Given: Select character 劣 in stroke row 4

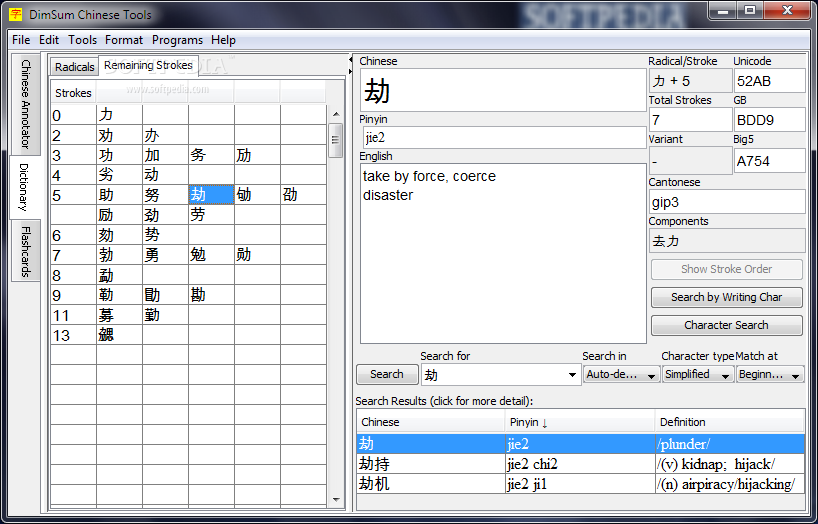Looking at the screenshot, I should pos(119,175).
